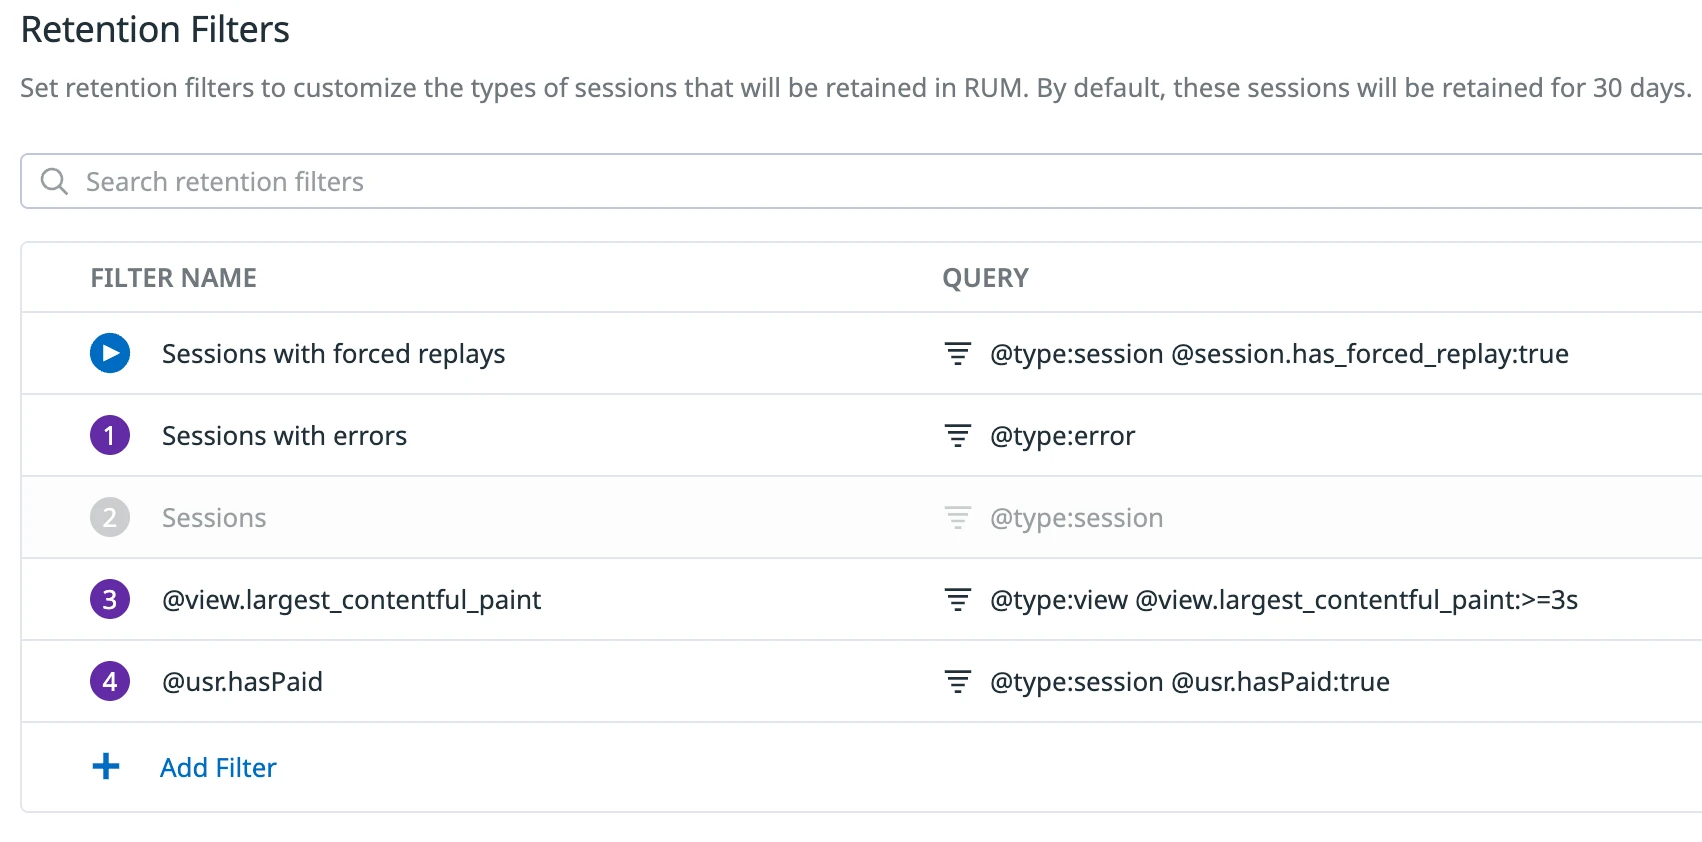Image resolution: width=1702 pixels, height=842 pixels.
Task: Click the greyed-out number 2 badge
Action: click(x=110, y=517)
